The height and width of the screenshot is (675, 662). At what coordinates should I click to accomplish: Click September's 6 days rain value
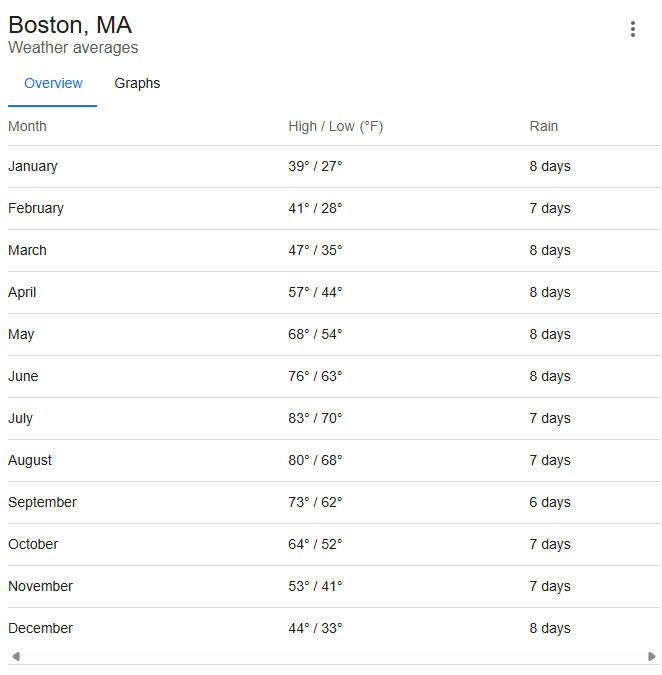[549, 502]
